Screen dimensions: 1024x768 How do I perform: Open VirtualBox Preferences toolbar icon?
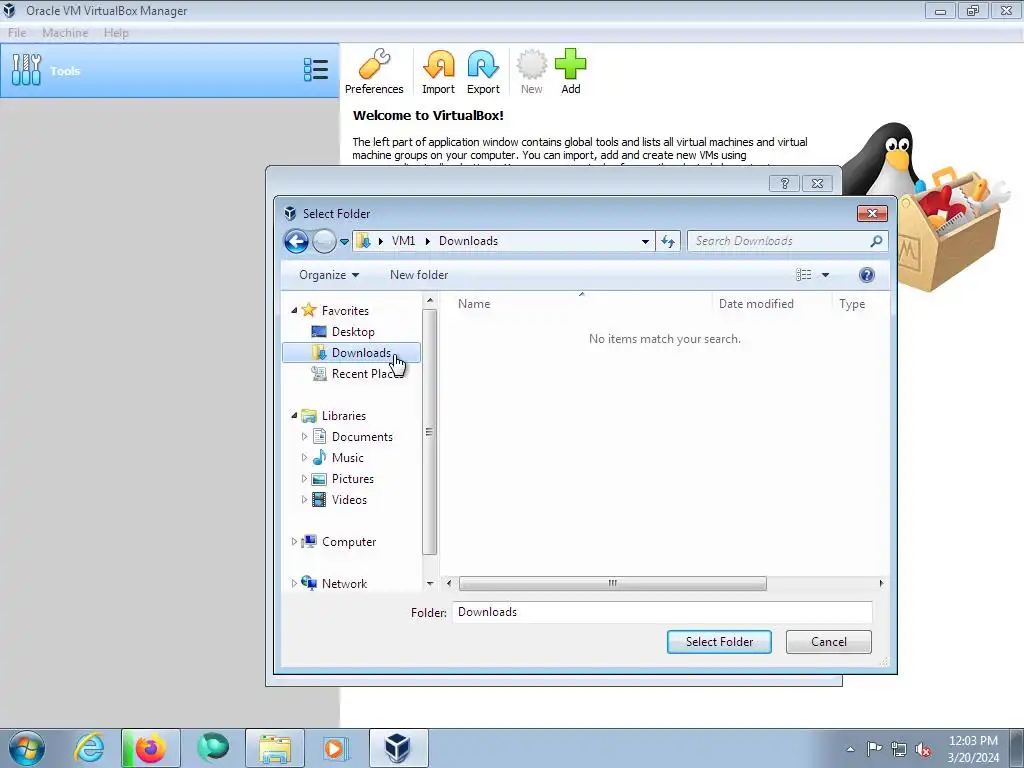coord(374,71)
